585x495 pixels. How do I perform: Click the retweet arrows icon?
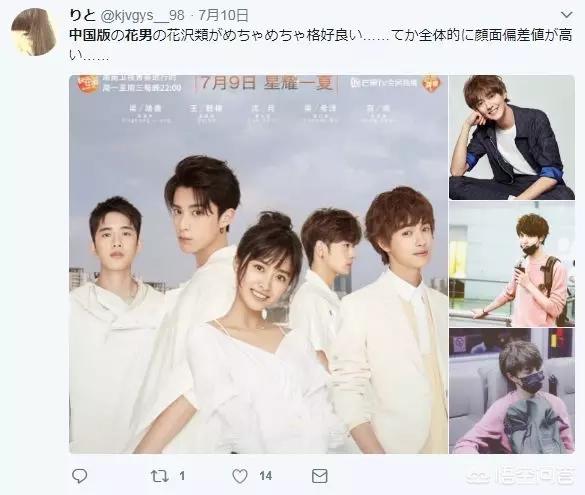pyautogui.click(x=160, y=476)
